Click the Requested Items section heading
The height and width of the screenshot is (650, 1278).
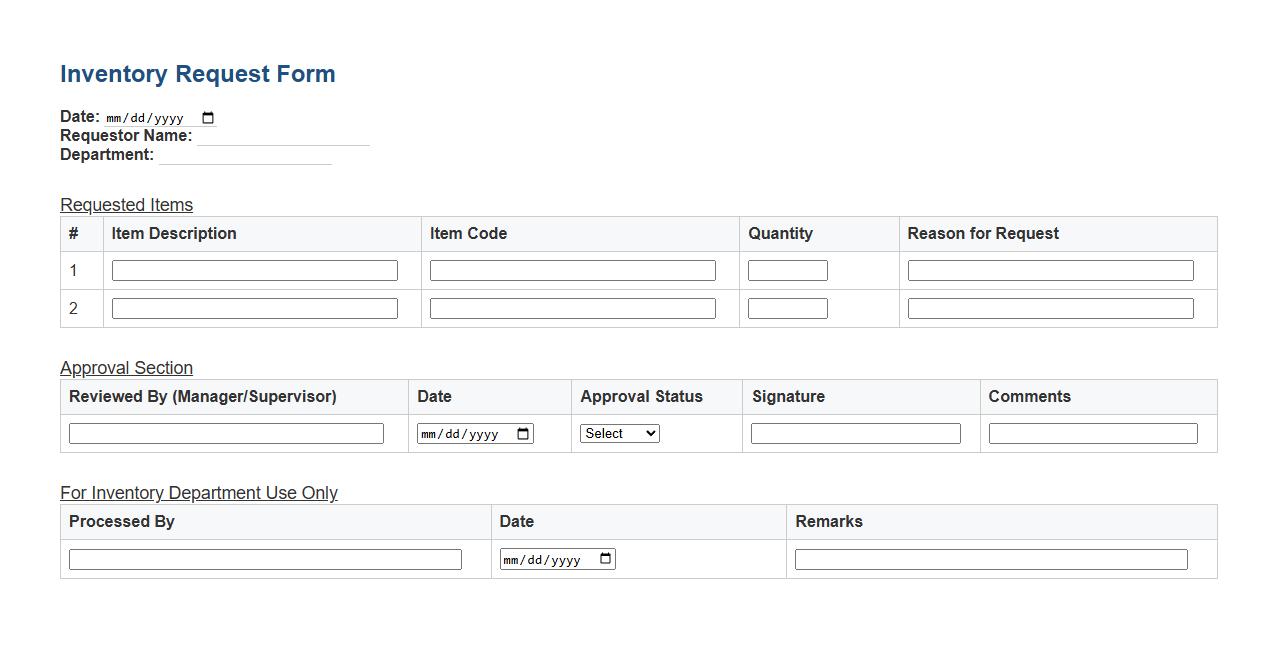126,205
